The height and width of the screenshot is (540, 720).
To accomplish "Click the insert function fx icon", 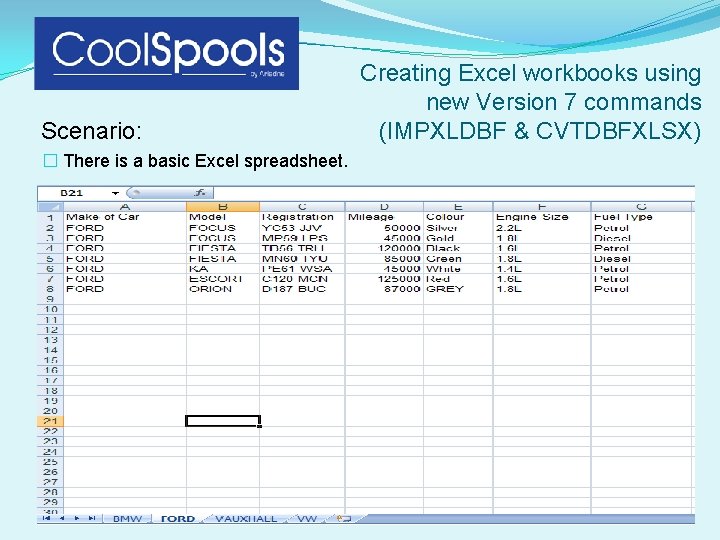I will (200, 193).
